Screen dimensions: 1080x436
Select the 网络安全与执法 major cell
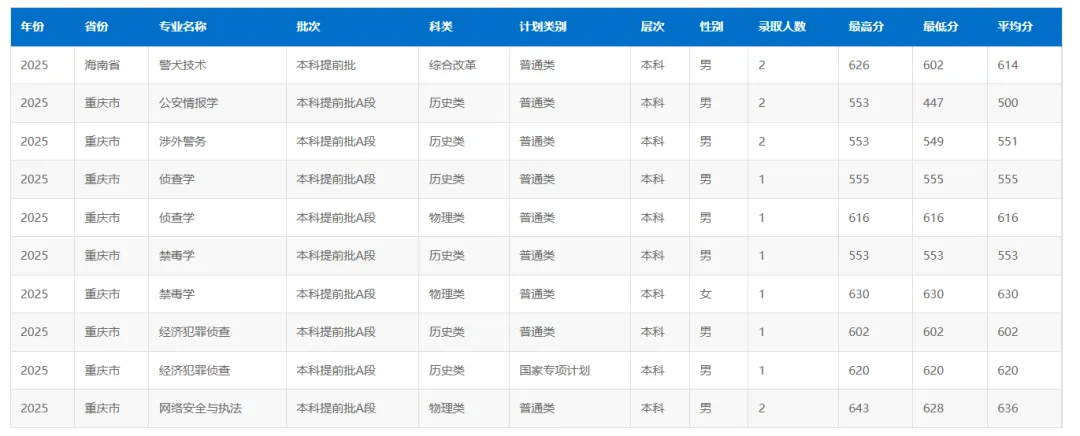[x=200, y=408]
